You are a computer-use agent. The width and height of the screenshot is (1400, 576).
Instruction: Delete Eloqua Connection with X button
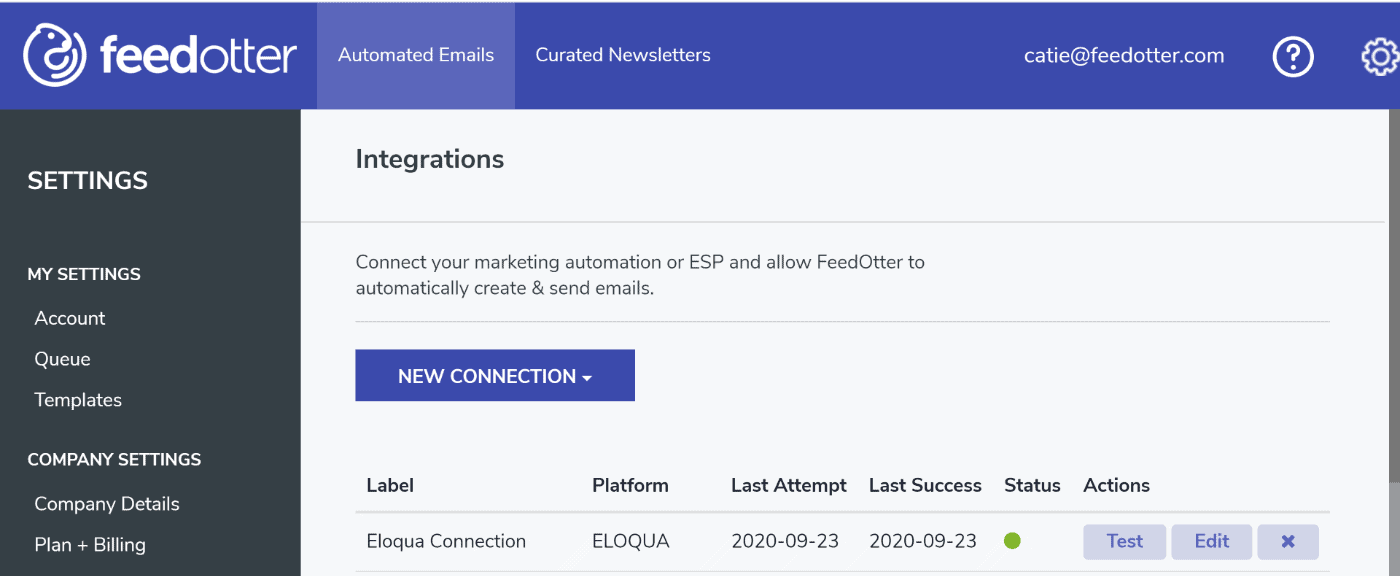1288,541
